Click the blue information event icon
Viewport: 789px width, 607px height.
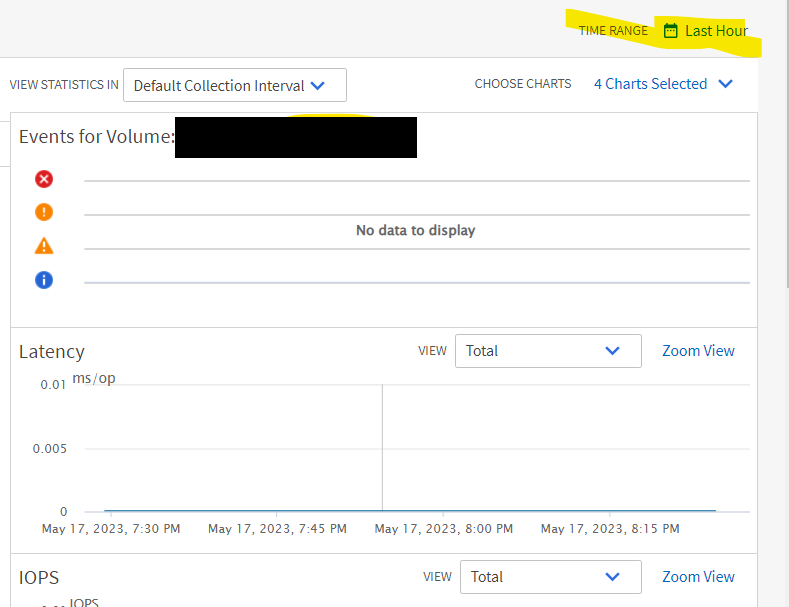pyautogui.click(x=44, y=280)
